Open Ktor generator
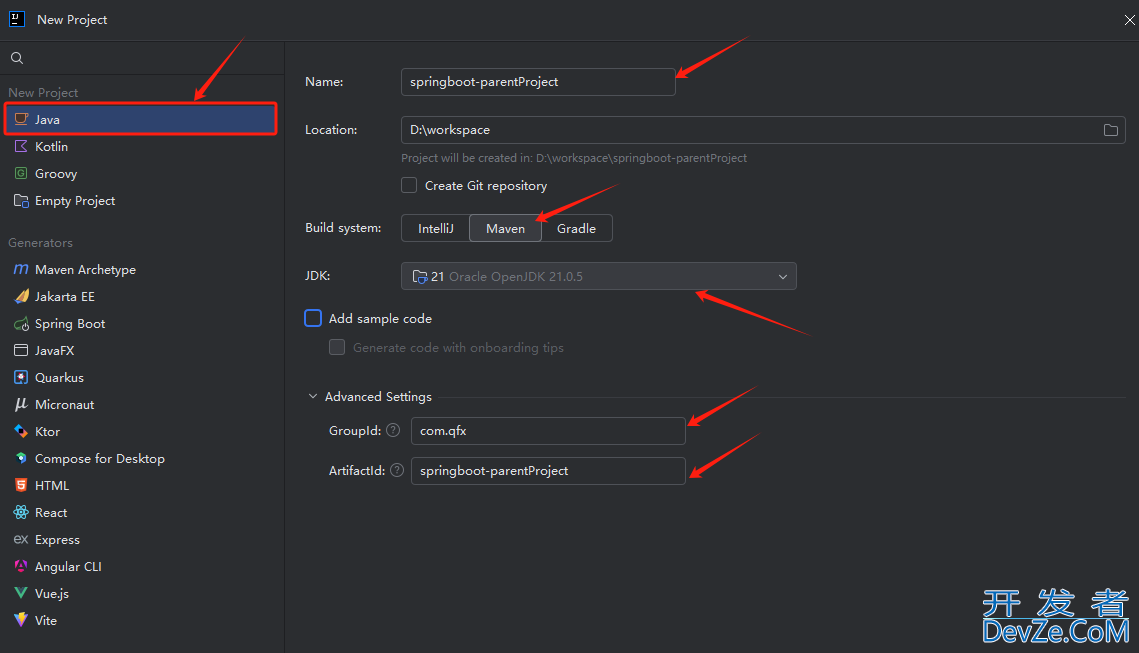The image size is (1139, 653). tap(140, 431)
